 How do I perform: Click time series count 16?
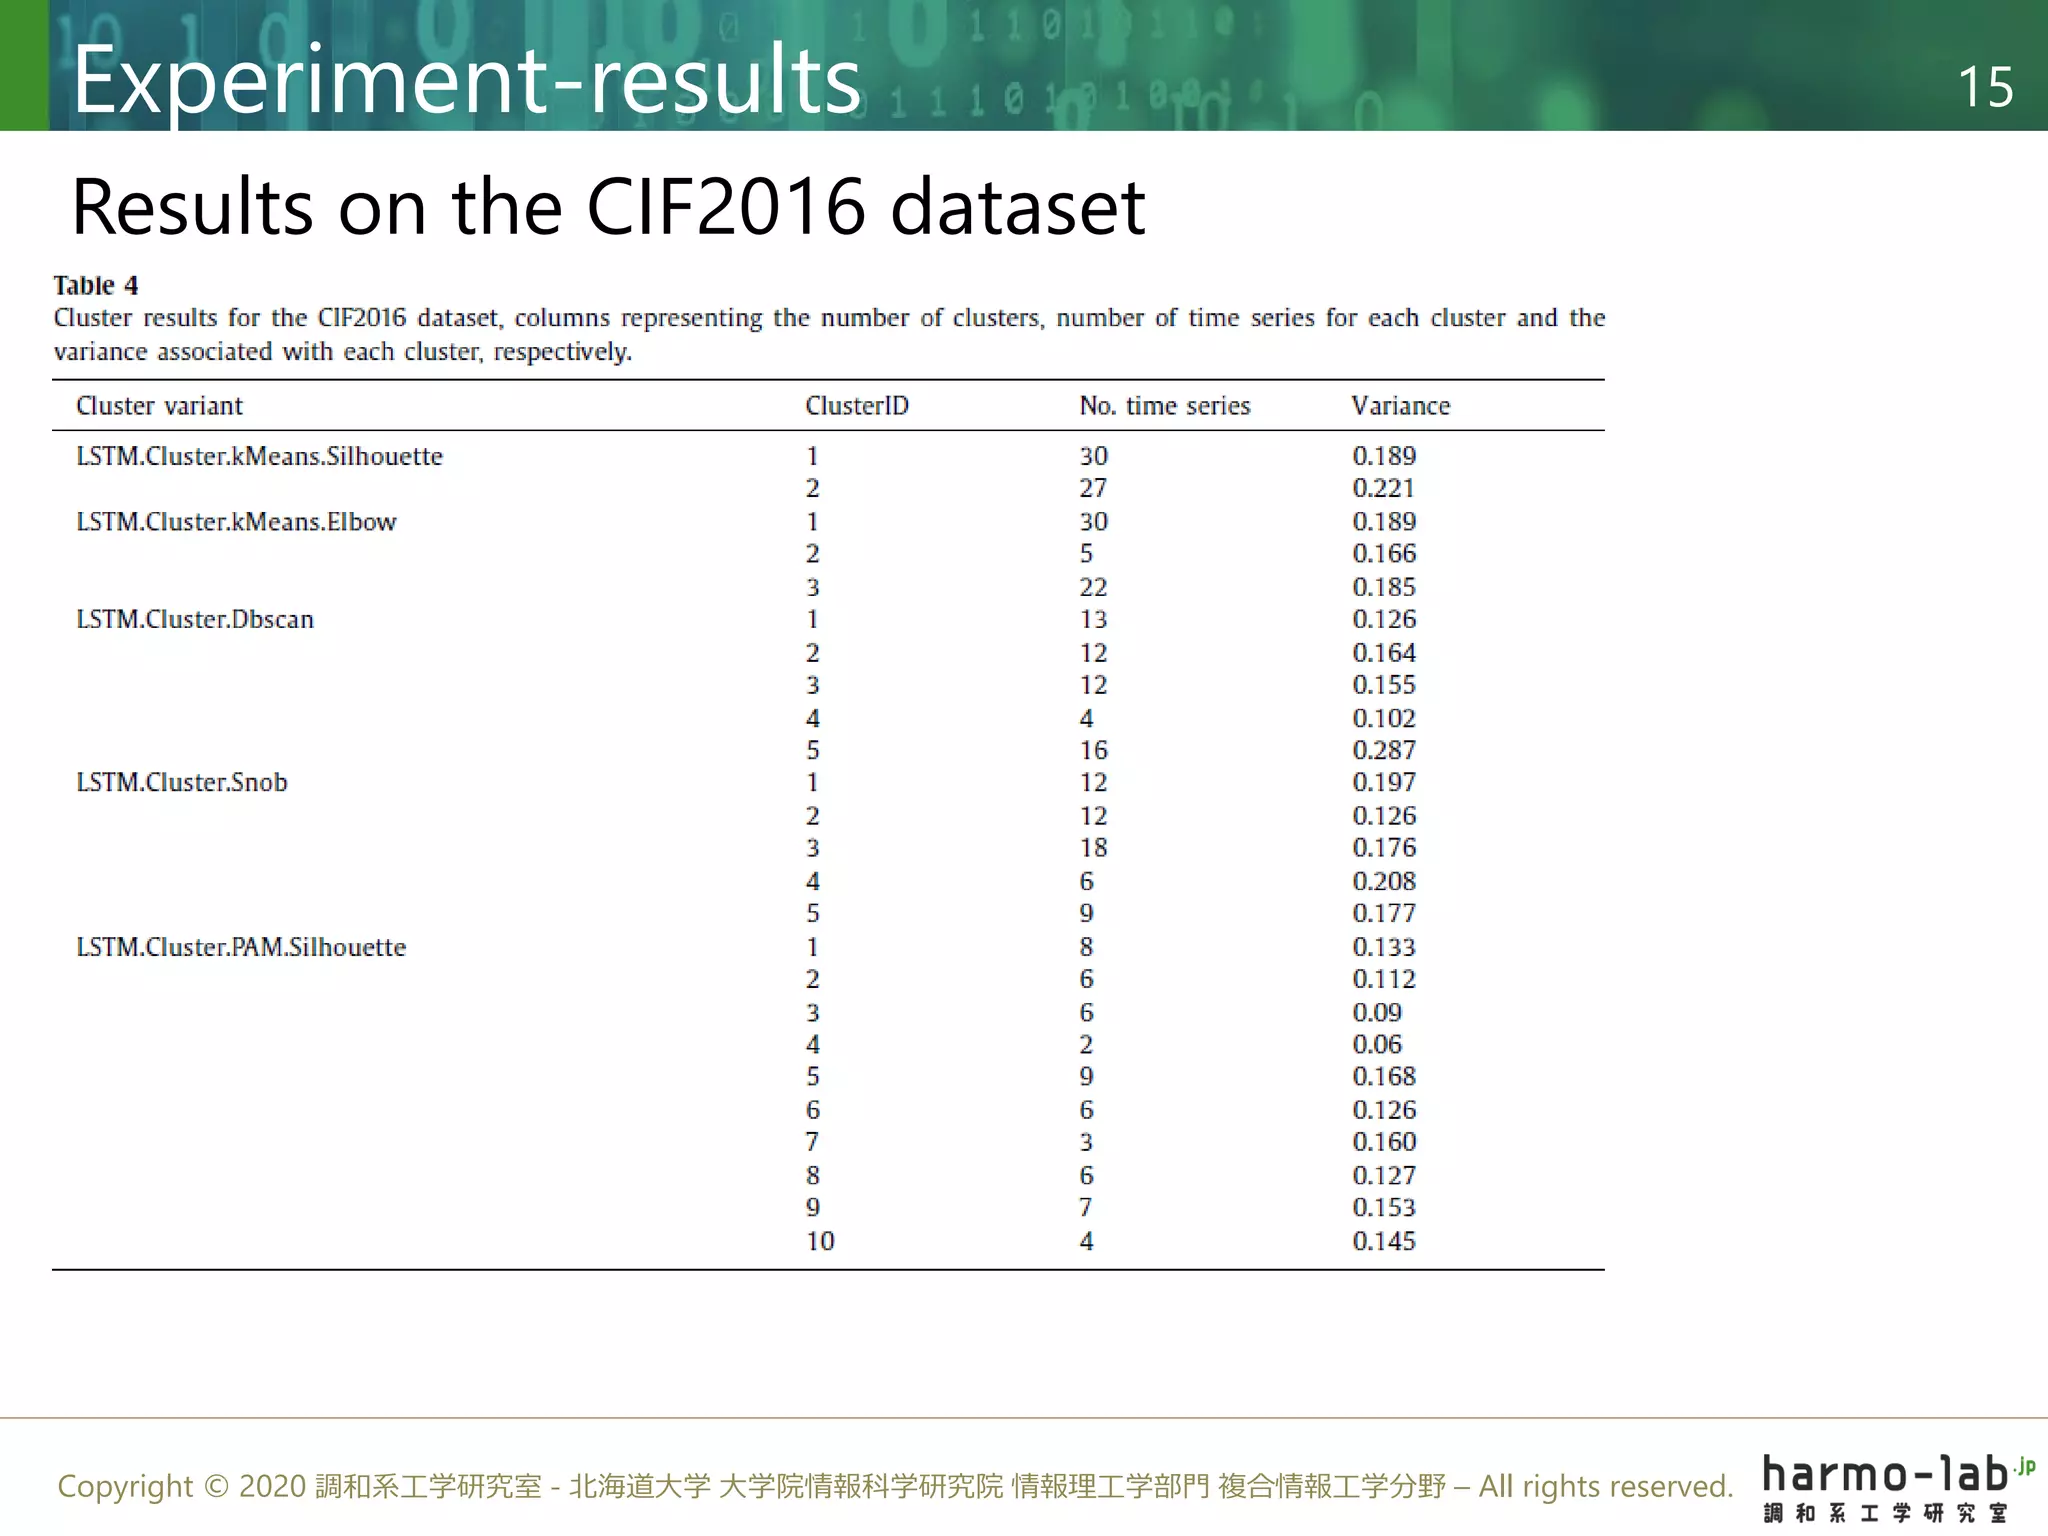click(x=1093, y=750)
